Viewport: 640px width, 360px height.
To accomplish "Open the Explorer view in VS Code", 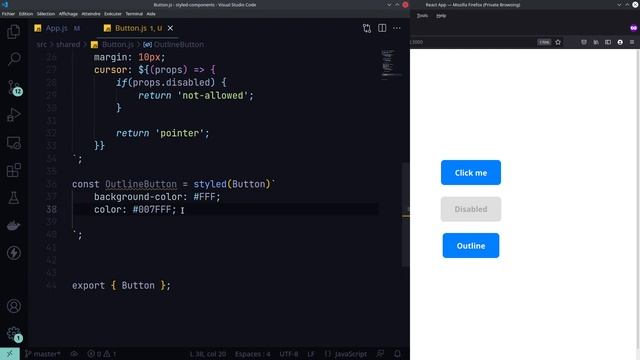I will coord(13,32).
